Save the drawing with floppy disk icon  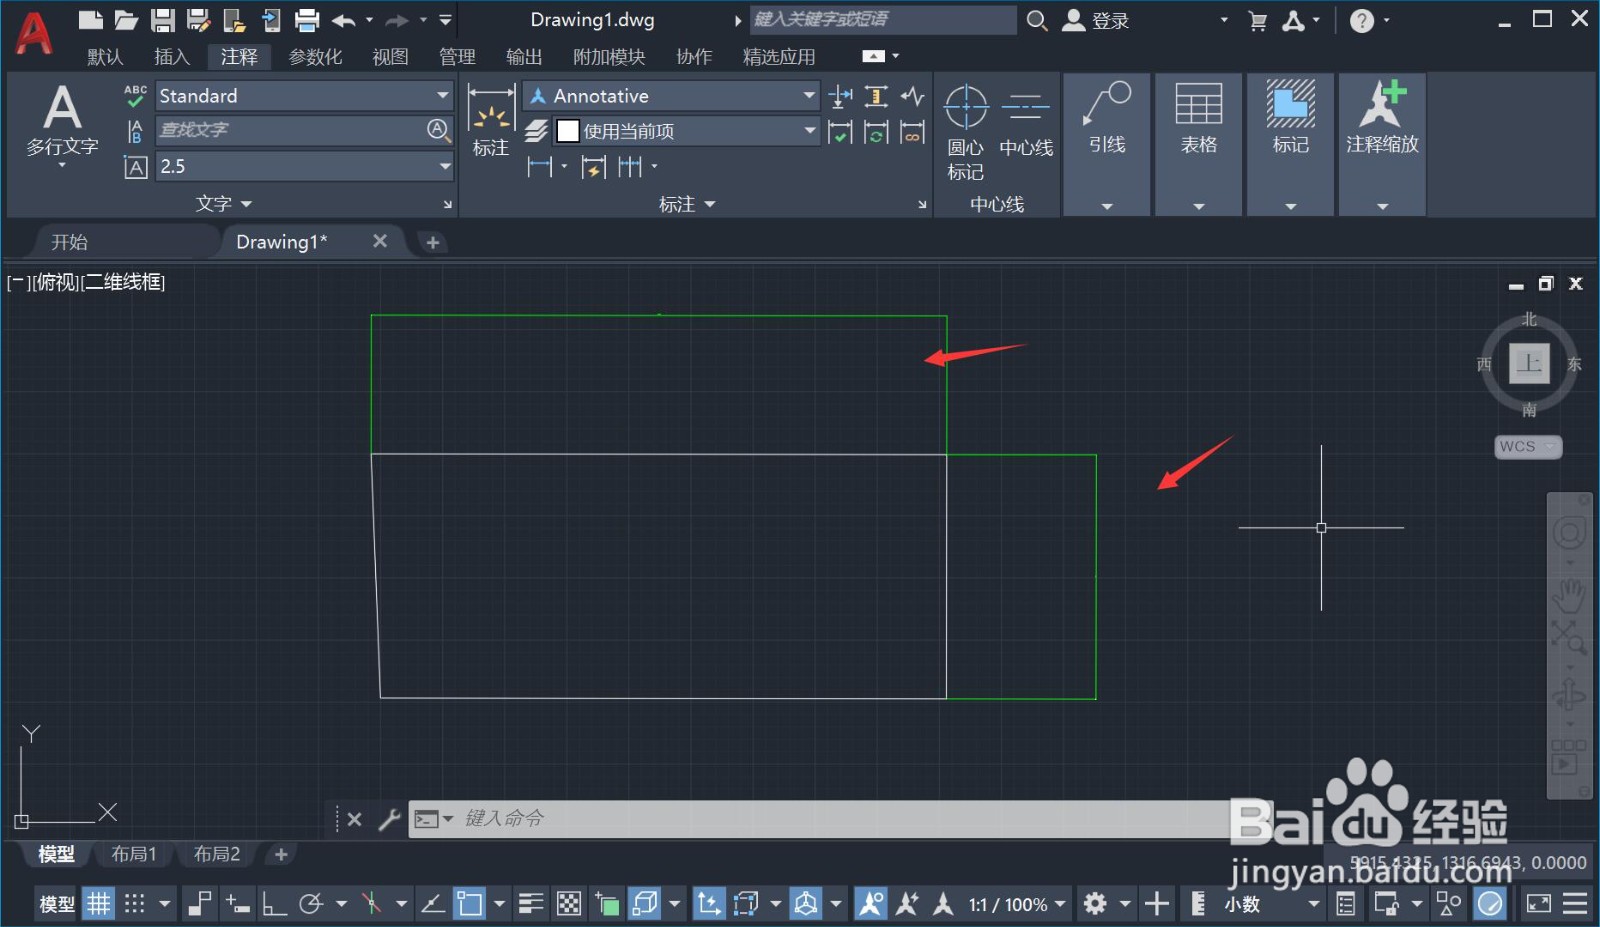click(162, 19)
